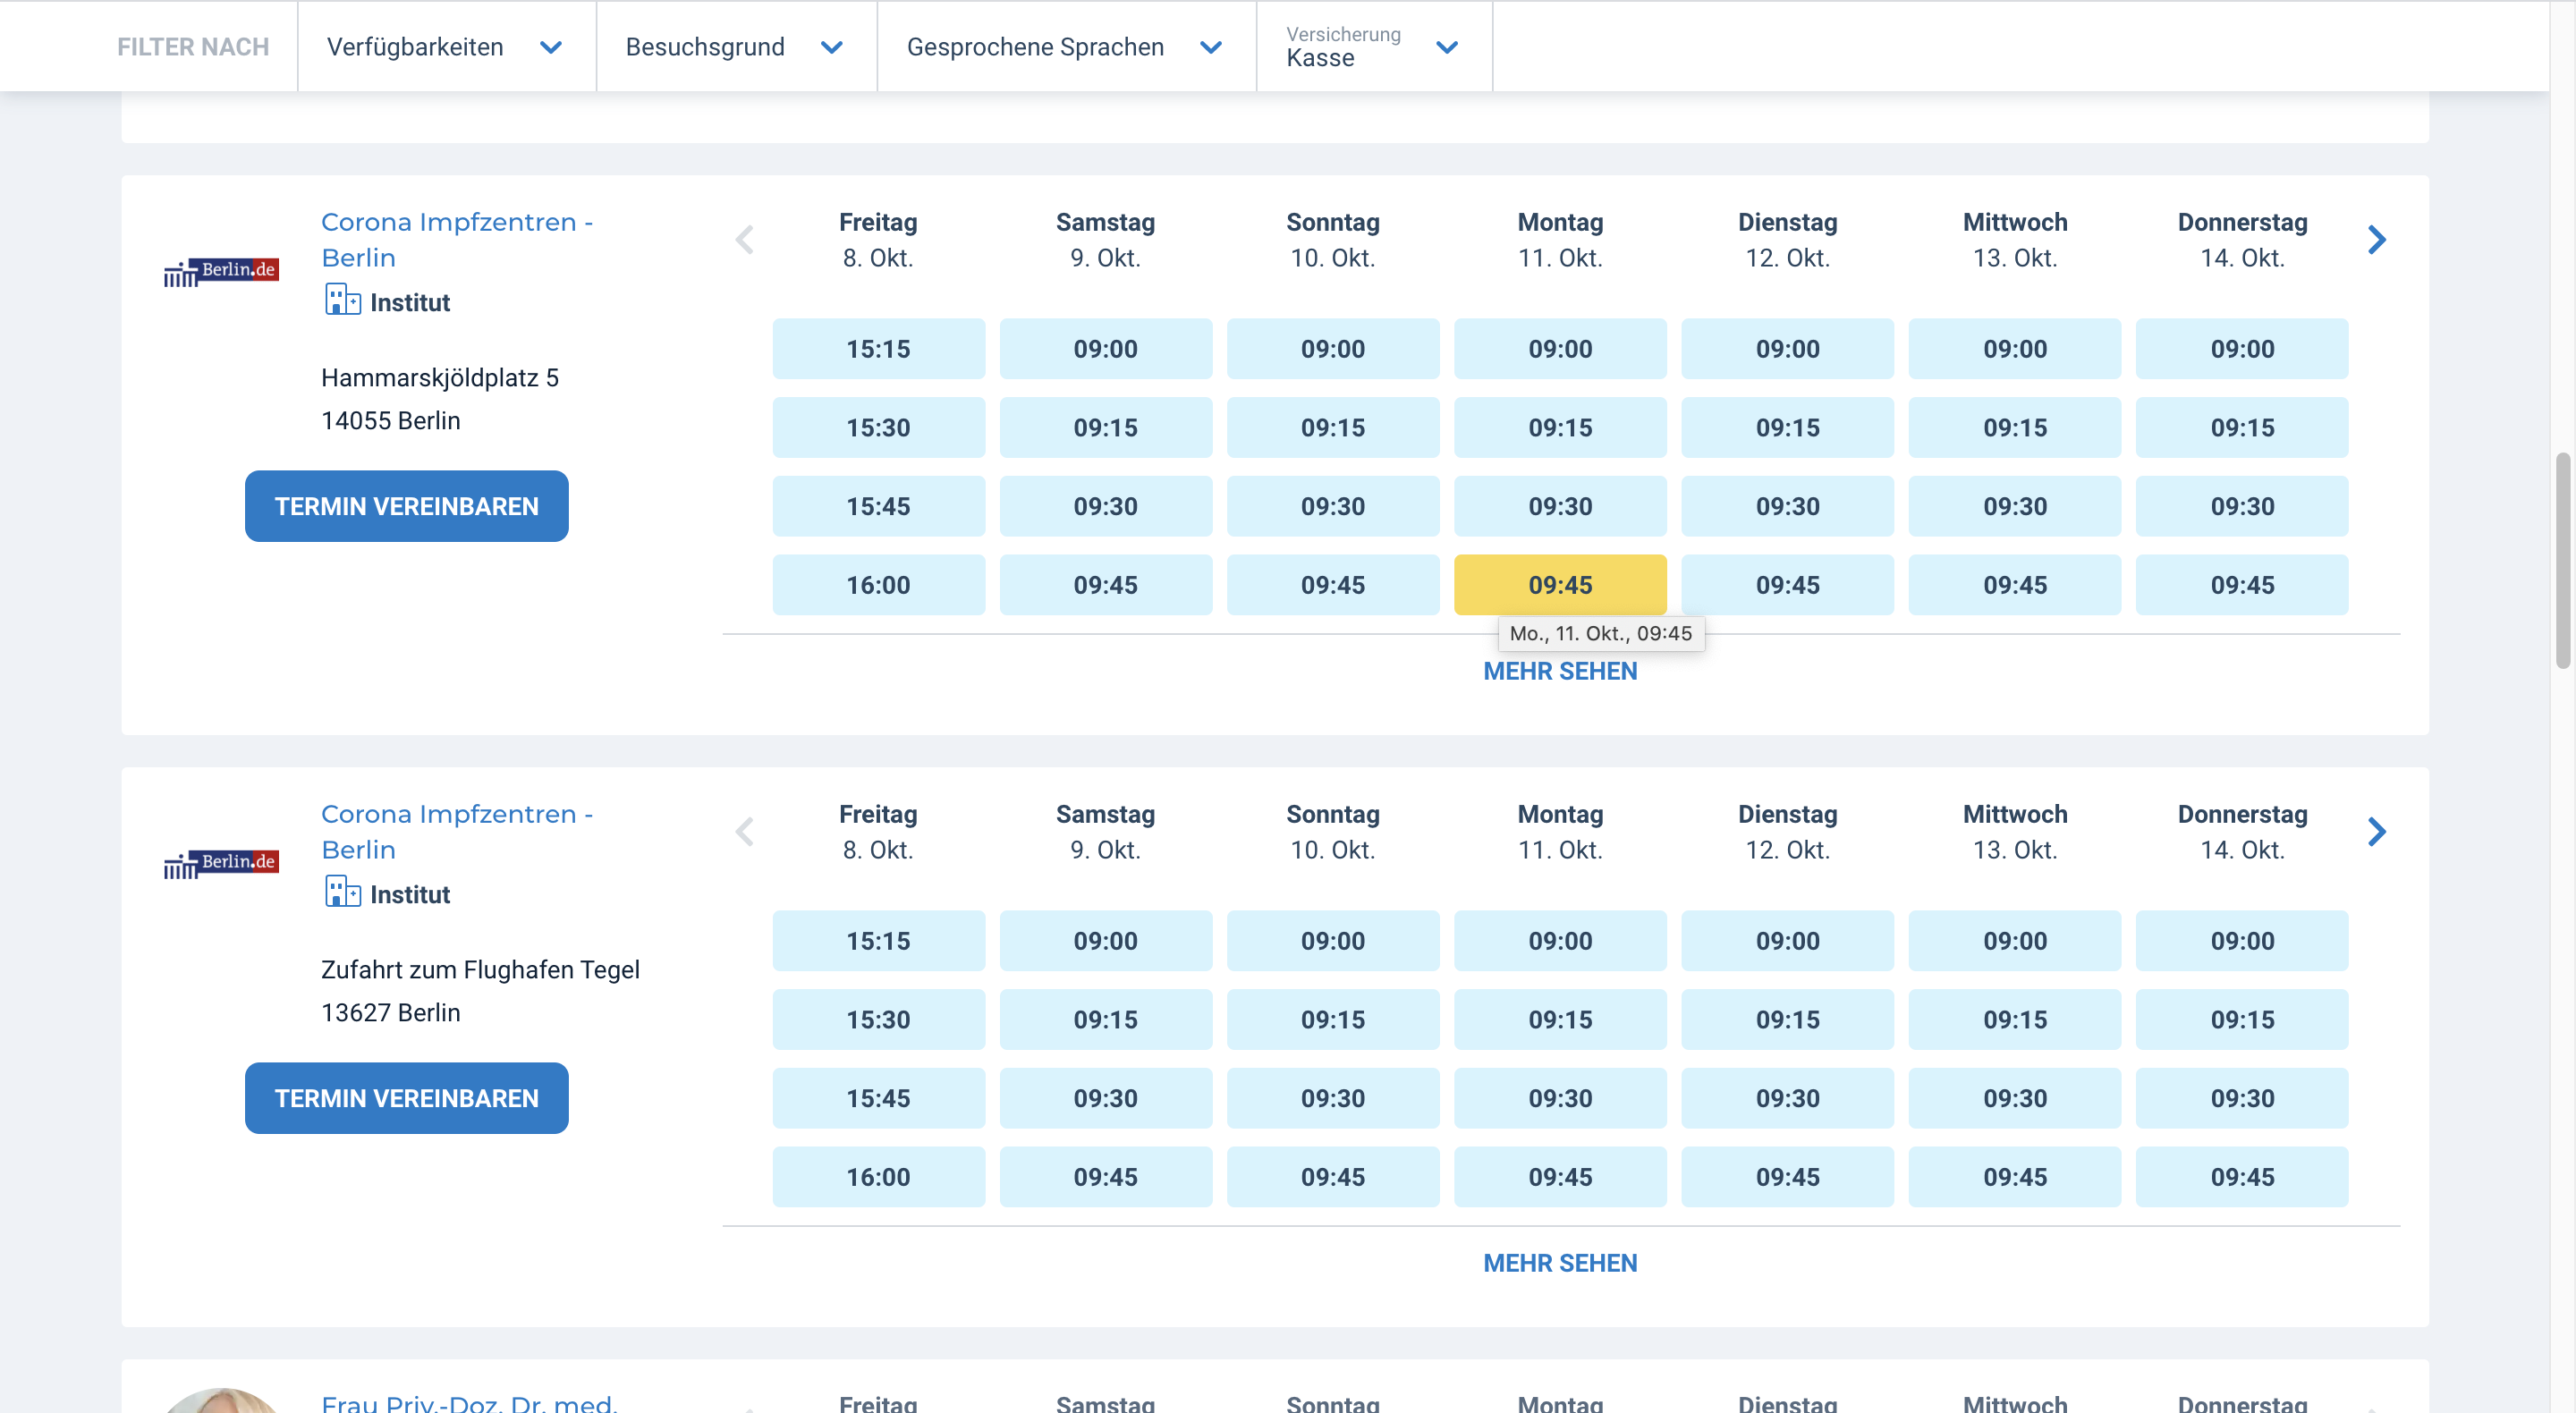Select Friday 15:30 slot at Flughafen Tegel
The image size is (2576, 1413).
tap(878, 1020)
